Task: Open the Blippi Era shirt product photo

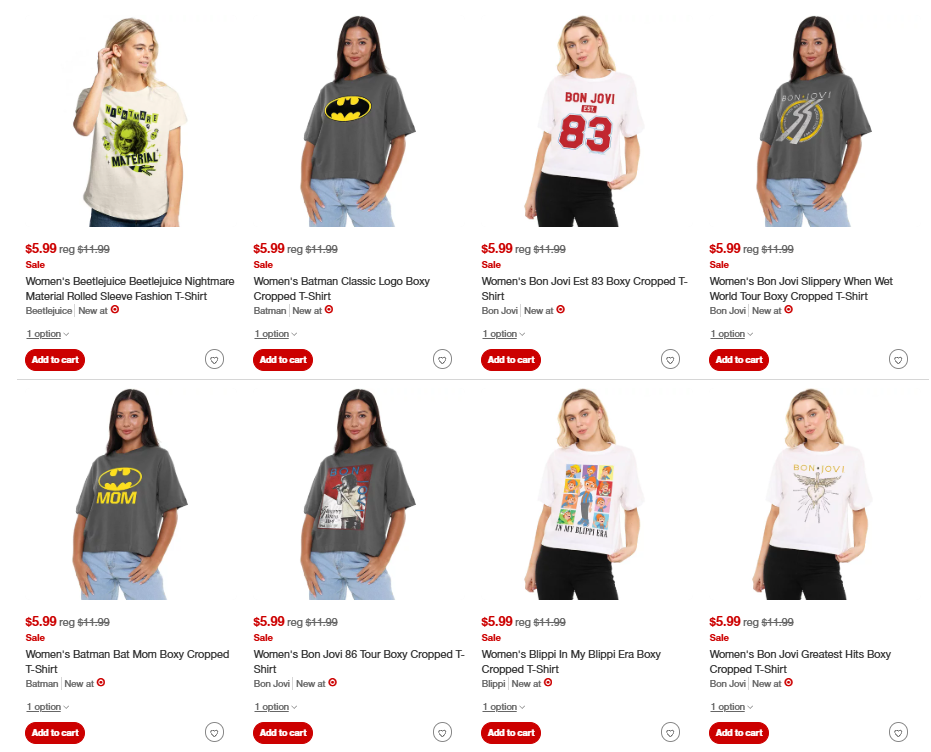Action: click(585, 494)
